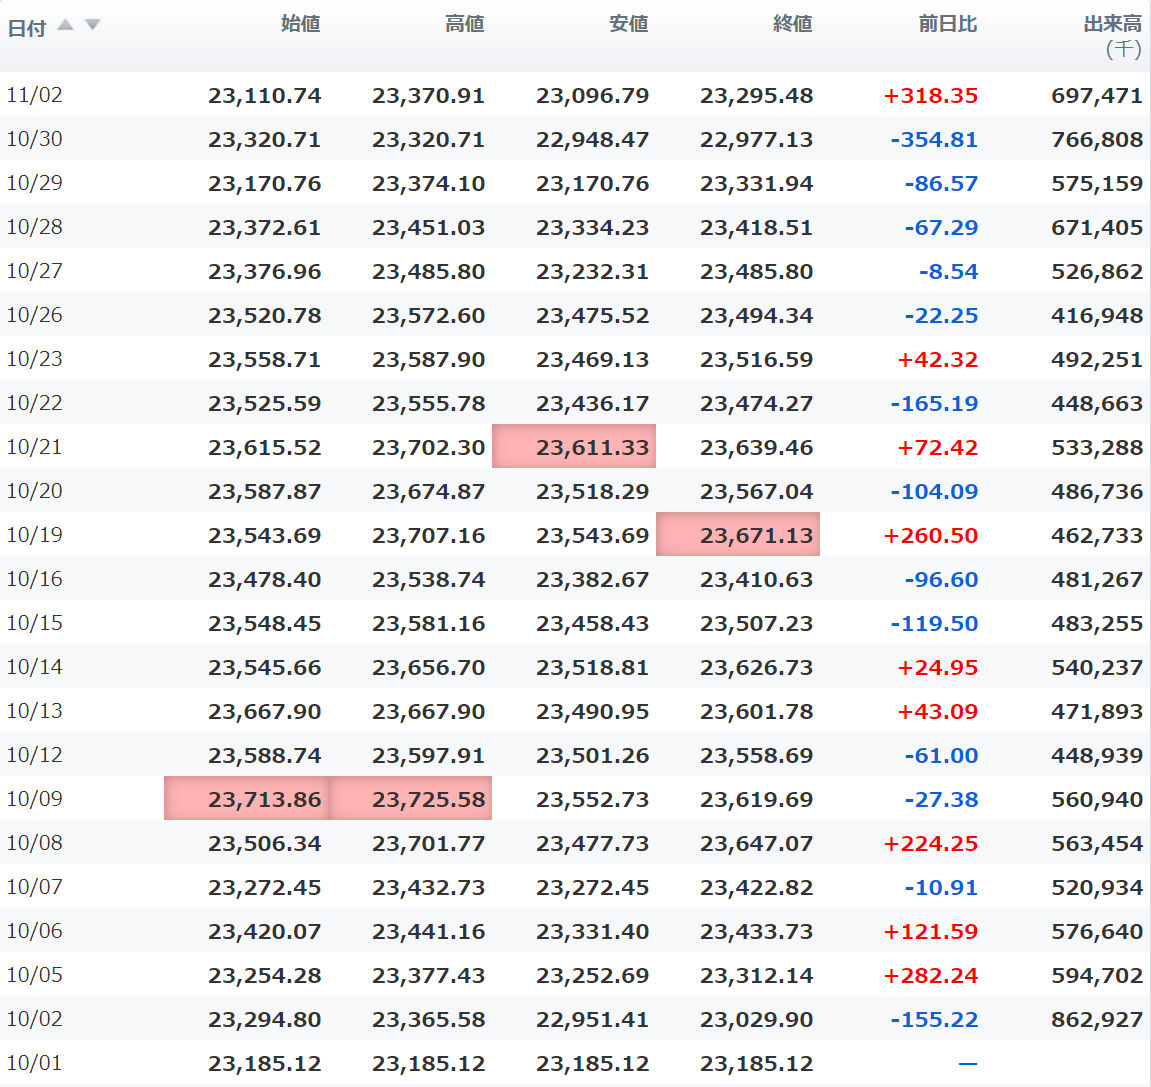1151x1087 pixels.
Task: Select the highlighted 23,713.86 open cell
Action: (x=264, y=800)
